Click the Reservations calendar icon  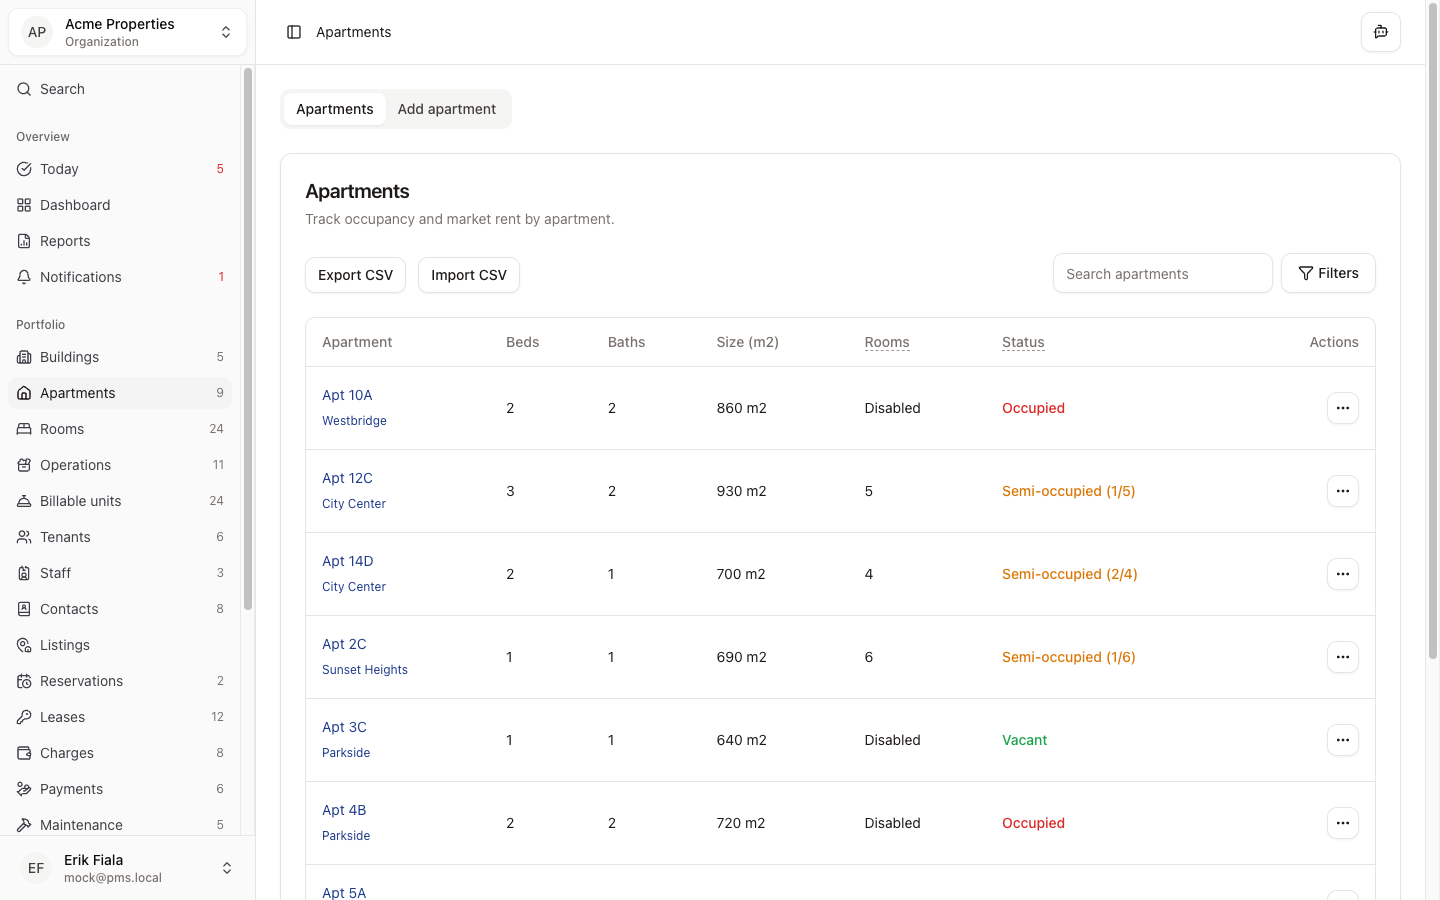24,681
